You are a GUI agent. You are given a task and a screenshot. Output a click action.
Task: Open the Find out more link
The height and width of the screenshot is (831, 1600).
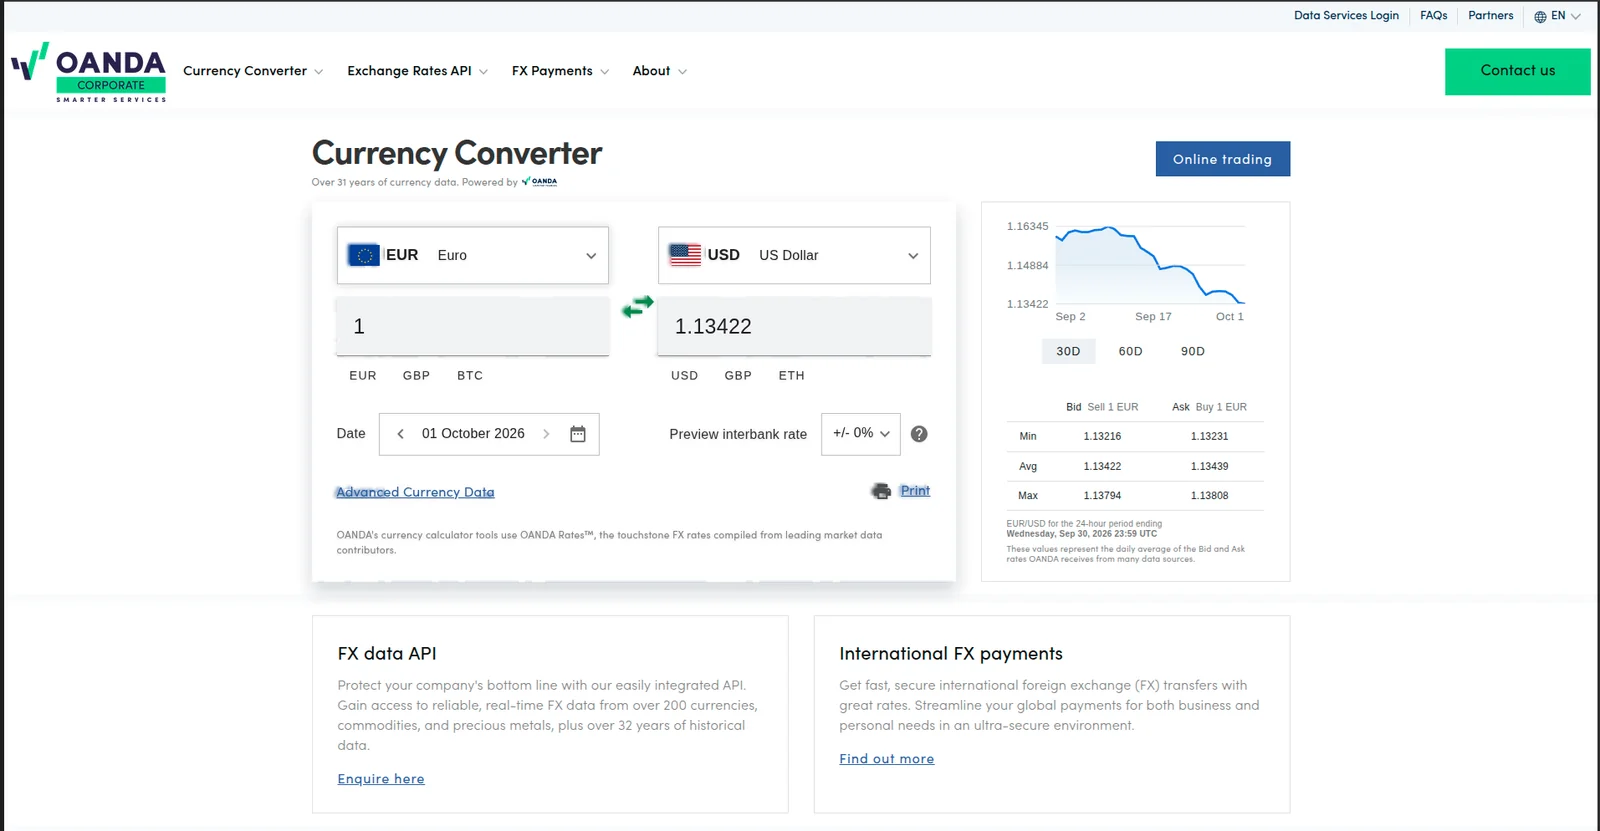pos(887,759)
